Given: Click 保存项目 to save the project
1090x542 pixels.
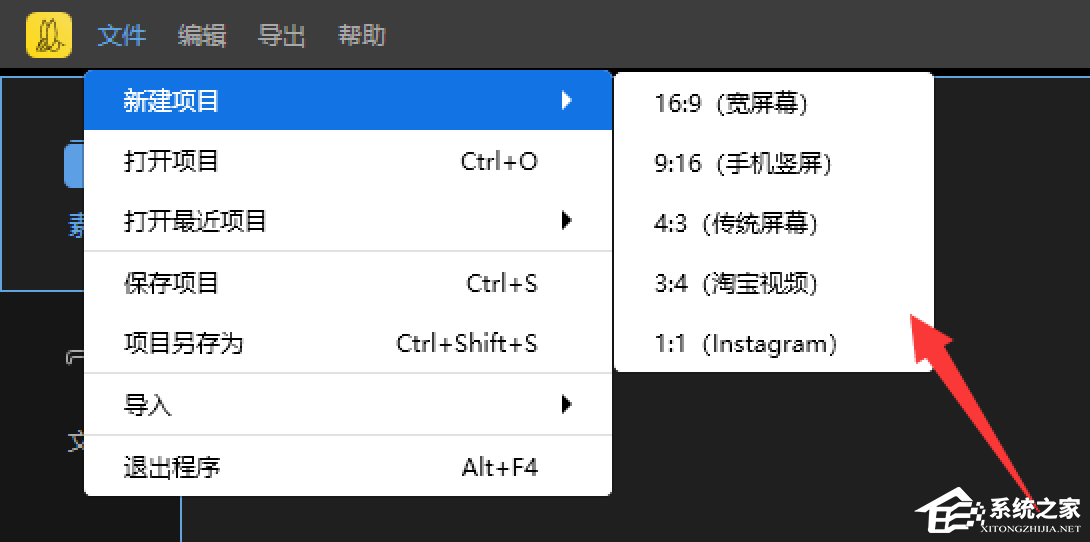Looking at the screenshot, I should tap(171, 283).
